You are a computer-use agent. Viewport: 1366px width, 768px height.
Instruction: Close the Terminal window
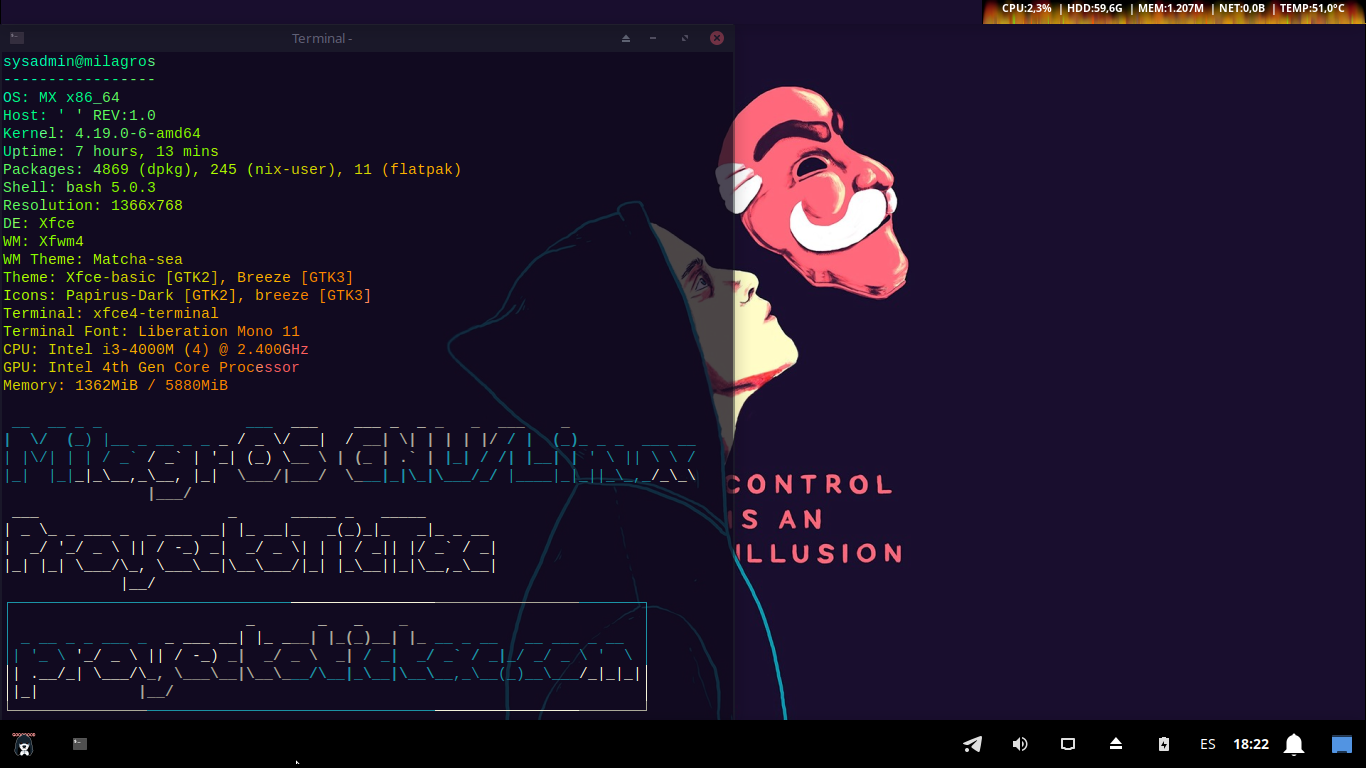coord(717,38)
